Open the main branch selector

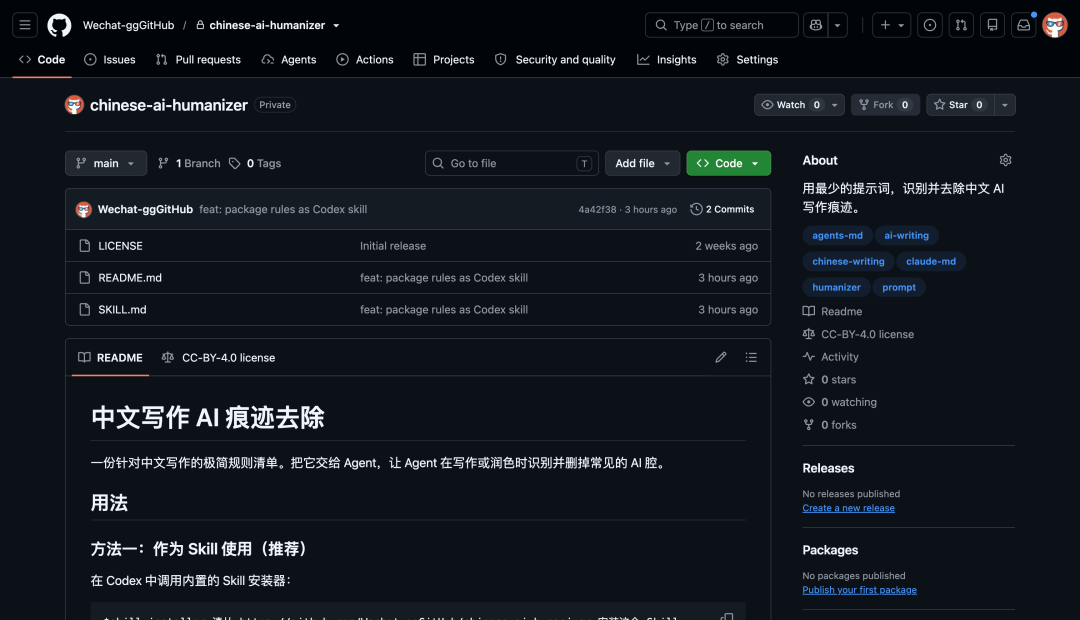[106, 163]
